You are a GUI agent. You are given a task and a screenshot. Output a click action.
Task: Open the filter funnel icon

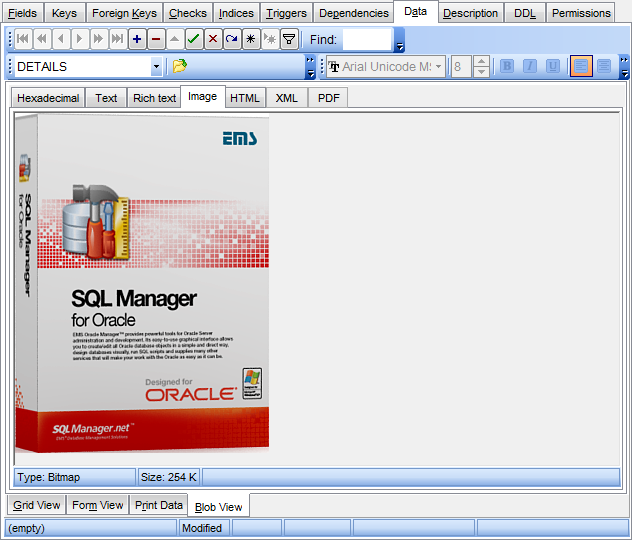[289, 40]
